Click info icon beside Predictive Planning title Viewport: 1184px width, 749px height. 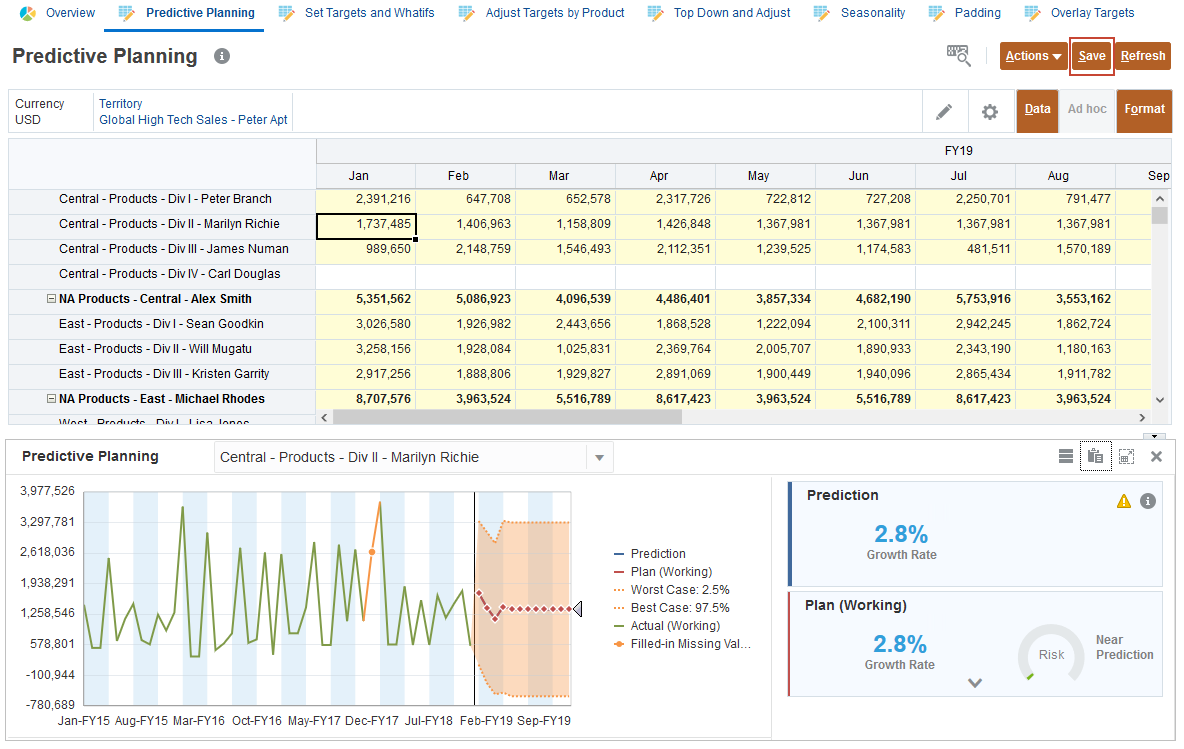coord(222,57)
